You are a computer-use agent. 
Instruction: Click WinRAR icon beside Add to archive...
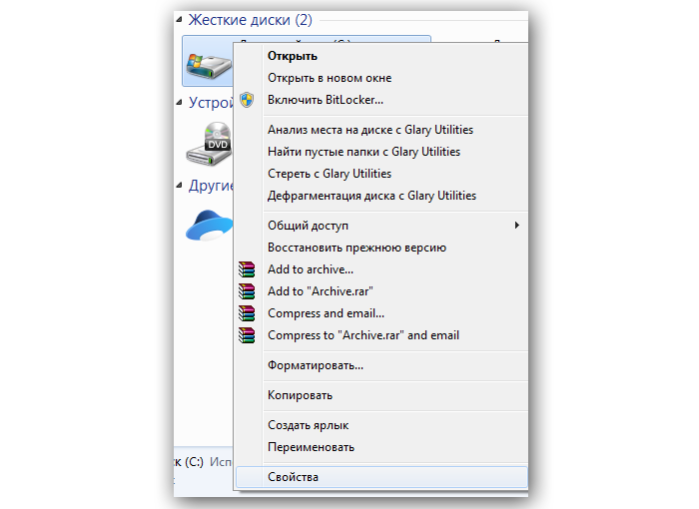(247, 269)
